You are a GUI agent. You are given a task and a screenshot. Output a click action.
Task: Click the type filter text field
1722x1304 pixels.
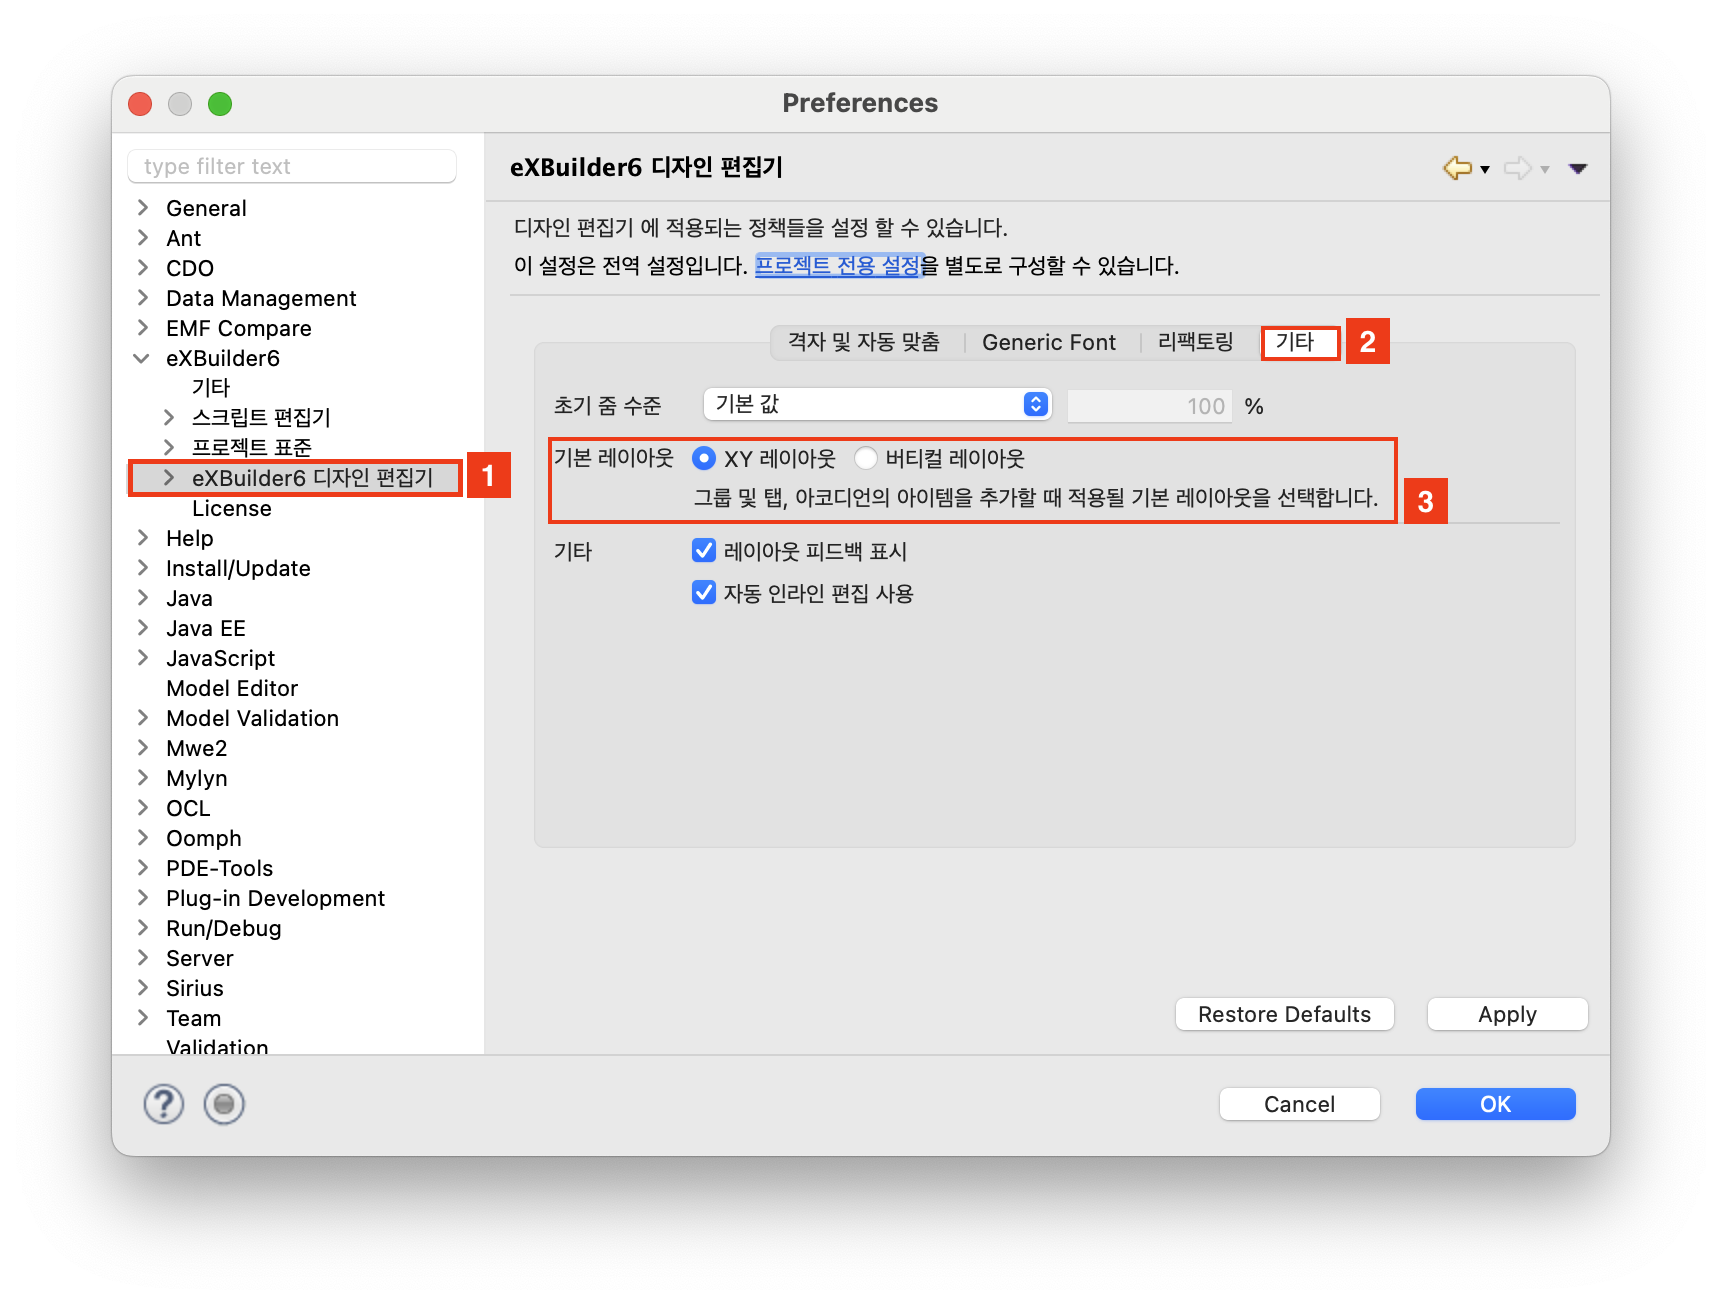pyautogui.click(x=292, y=166)
